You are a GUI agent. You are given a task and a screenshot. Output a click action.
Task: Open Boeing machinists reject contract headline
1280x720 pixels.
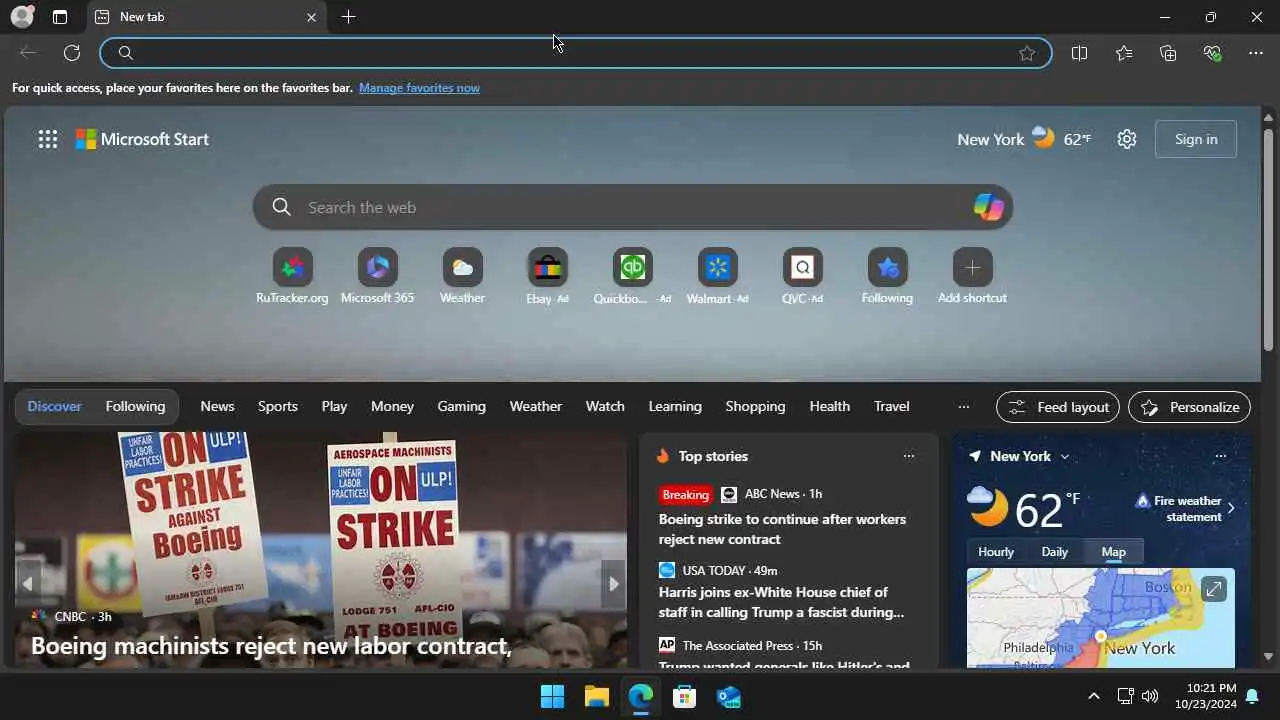pos(271,646)
